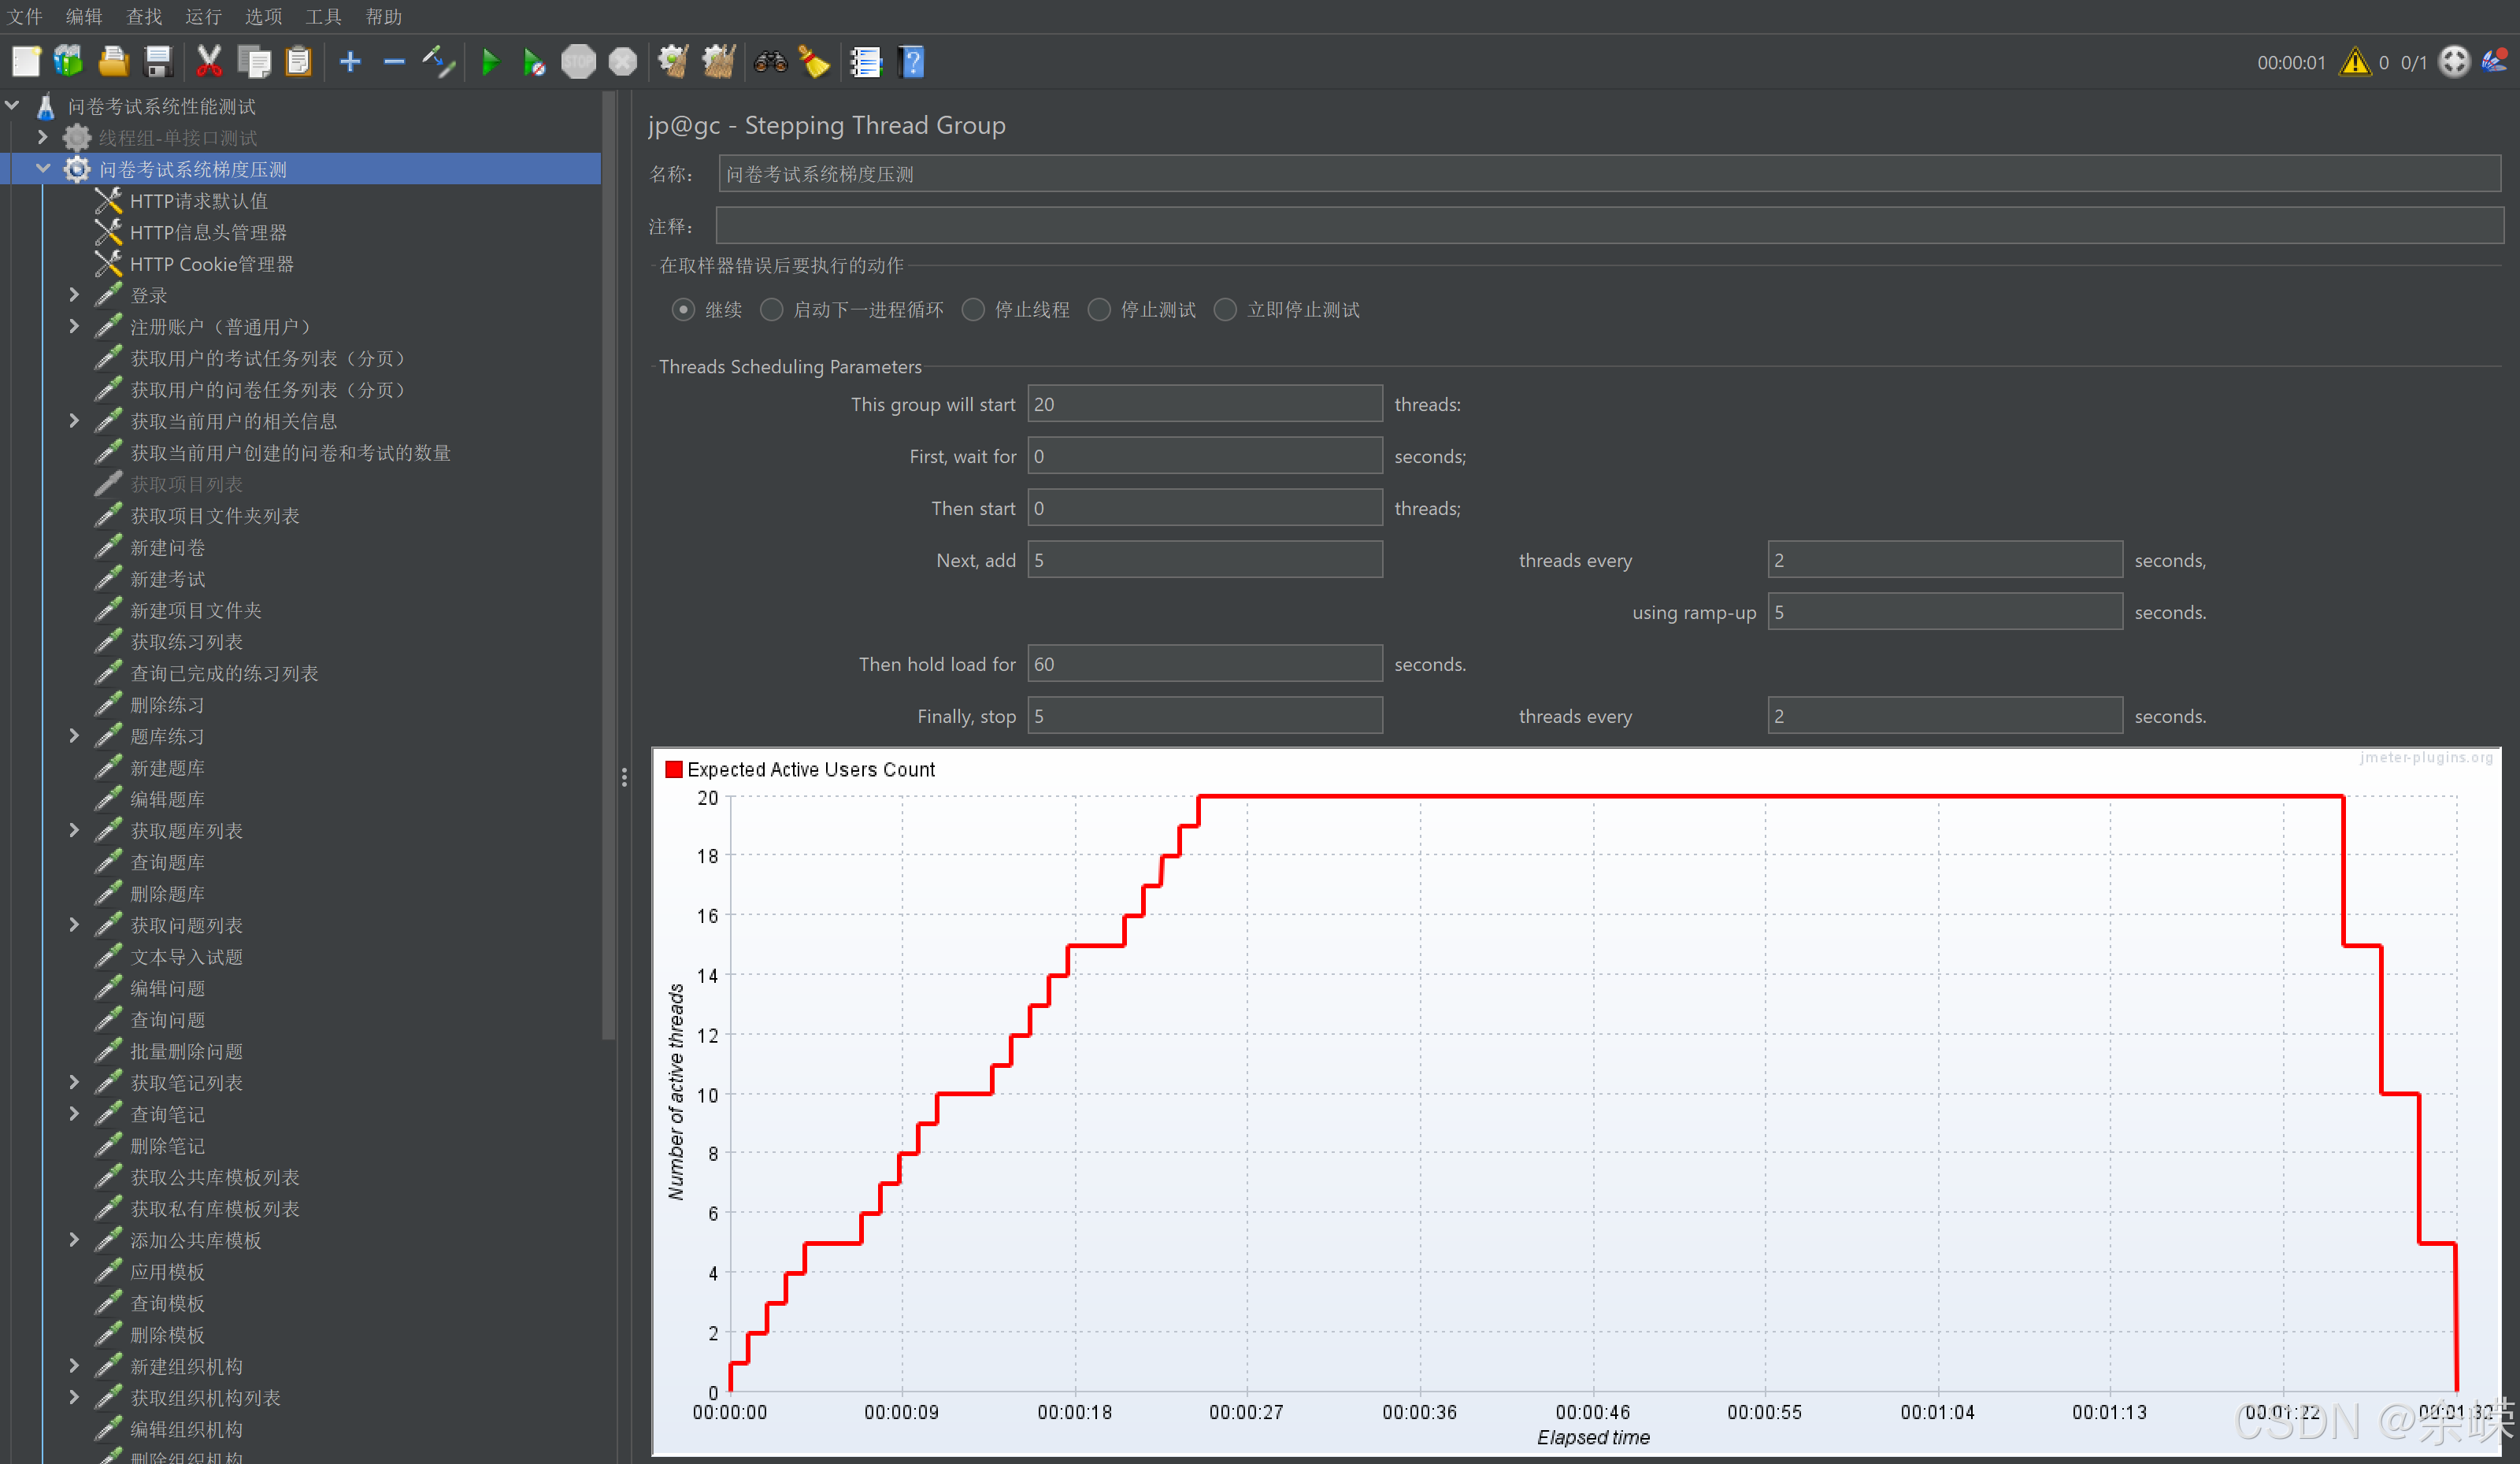This screenshot has width=2520, height=1464.
Task: Select the 继续 radio button
Action: click(x=683, y=310)
